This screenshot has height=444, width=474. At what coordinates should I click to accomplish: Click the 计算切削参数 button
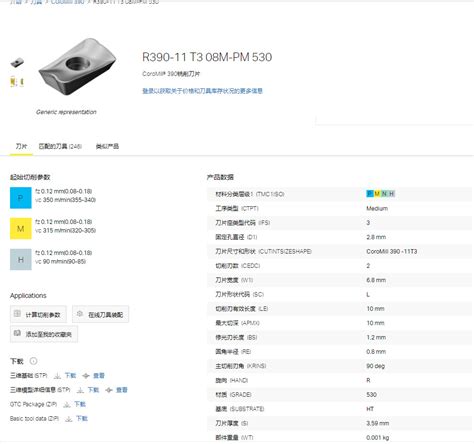(38, 314)
